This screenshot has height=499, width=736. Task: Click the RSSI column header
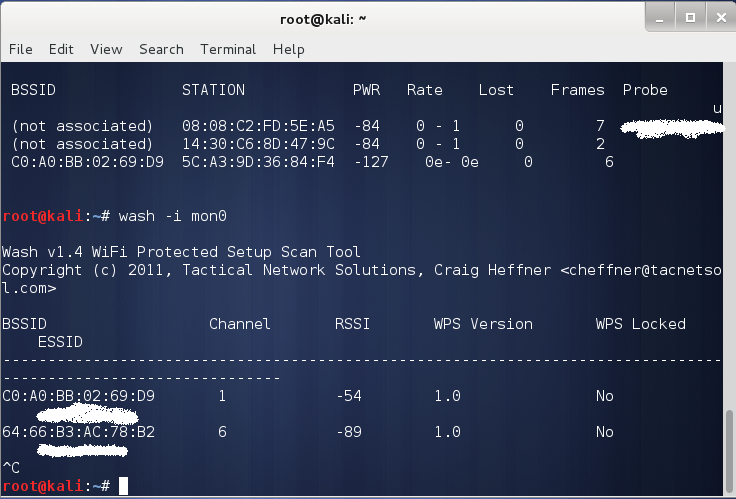click(x=352, y=324)
